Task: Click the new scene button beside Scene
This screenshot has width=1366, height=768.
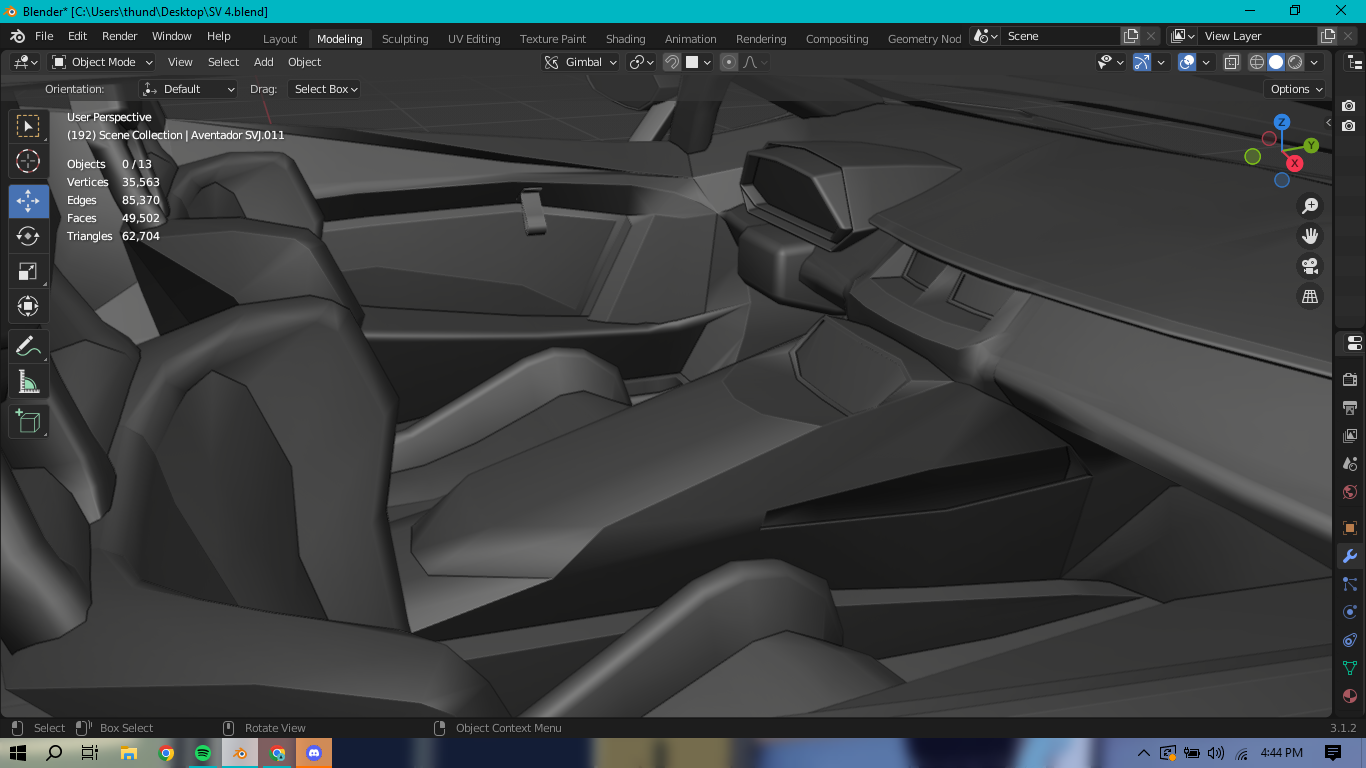Action: coord(1131,36)
